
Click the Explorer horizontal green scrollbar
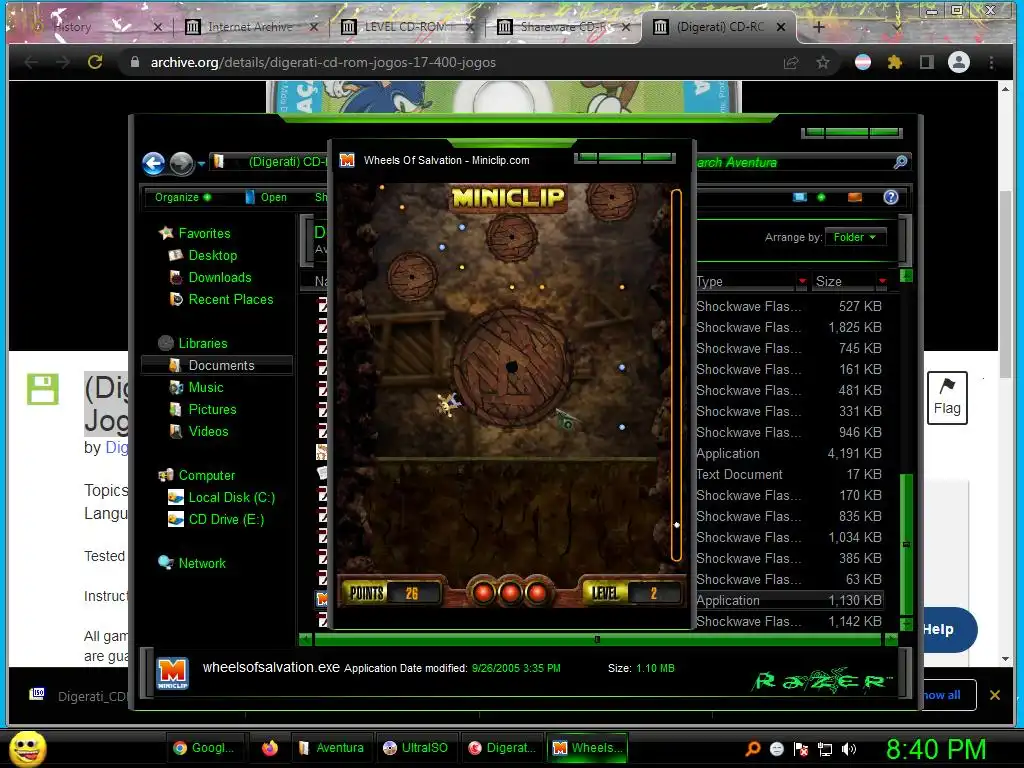click(x=597, y=639)
